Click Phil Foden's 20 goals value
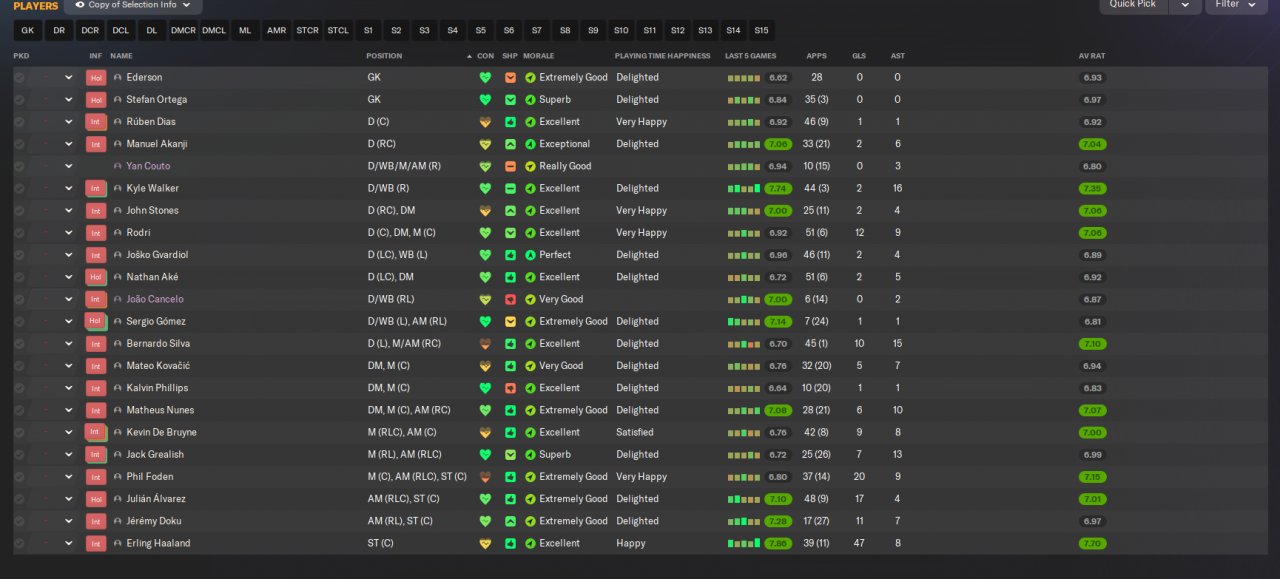Screen dimensions: 1280x579 click(859, 477)
